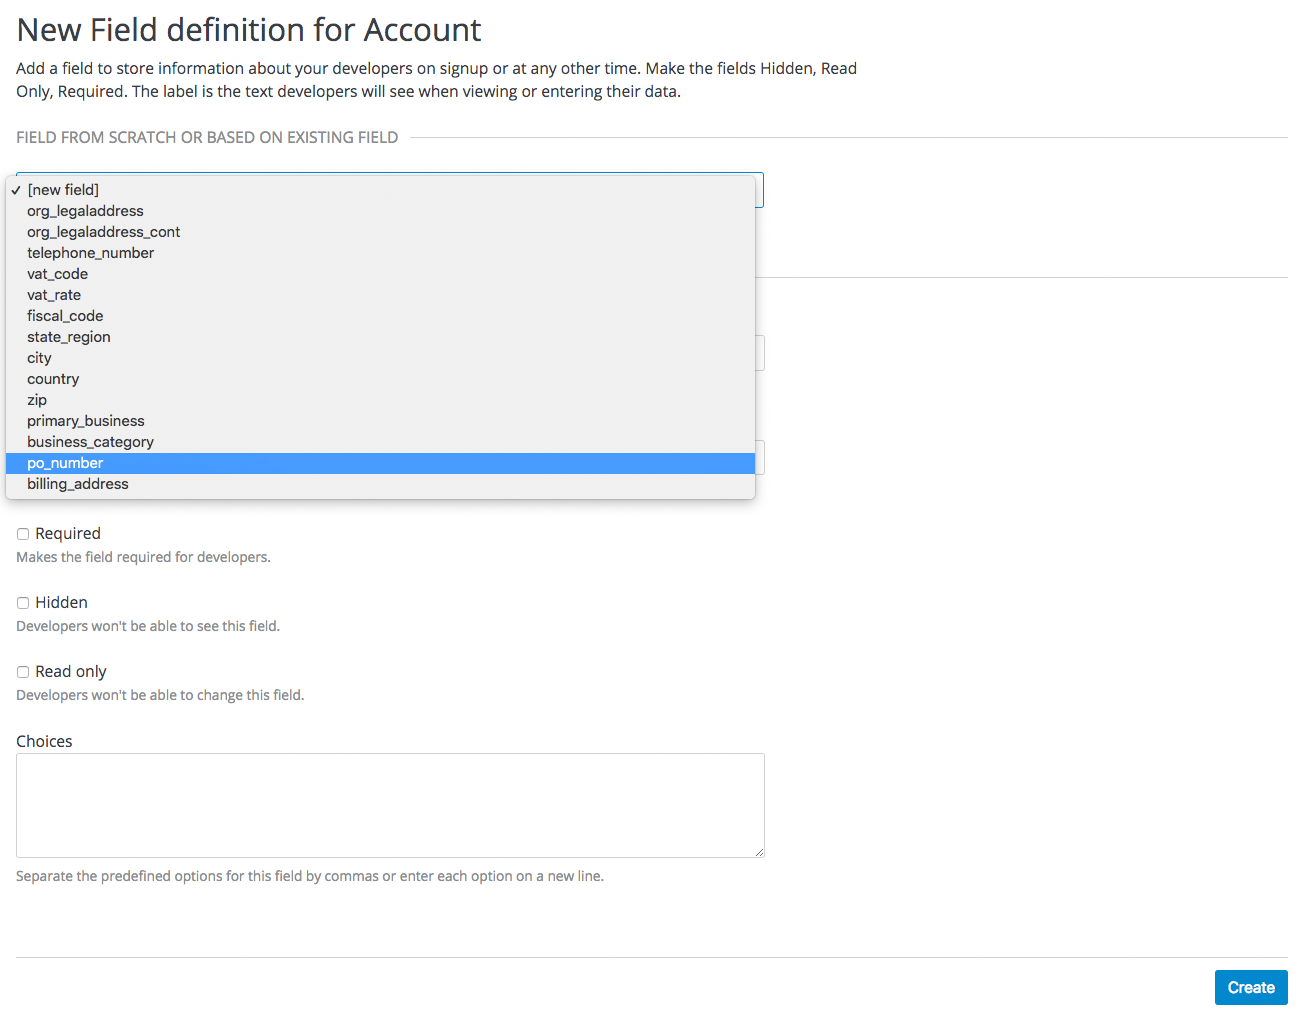Select country from the field list
Image resolution: width=1299 pixels, height=1017 pixels.
tap(53, 378)
